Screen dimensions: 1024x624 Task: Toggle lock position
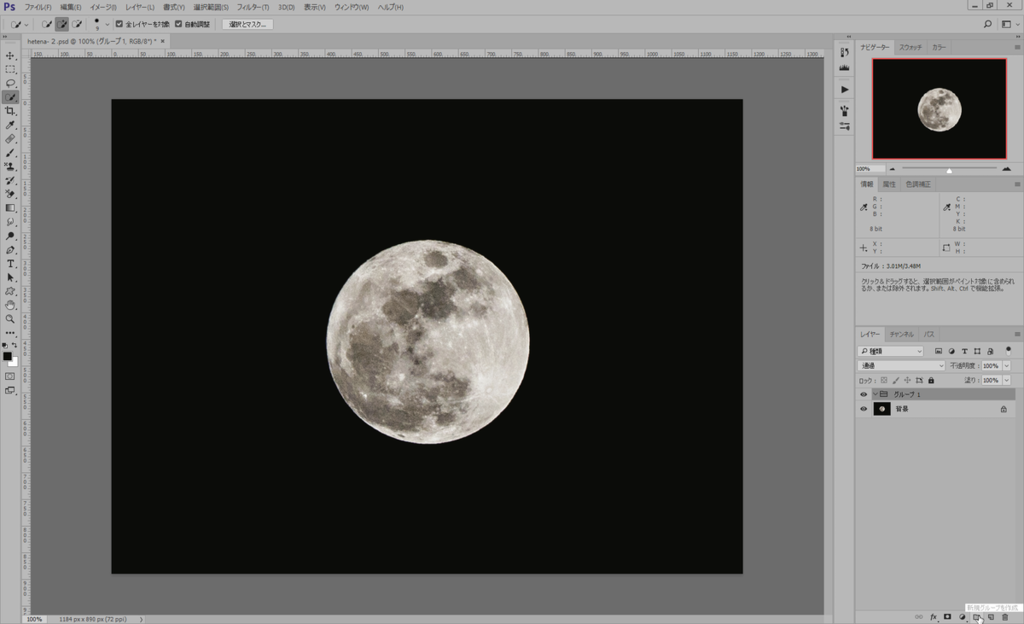click(x=907, y=380)
